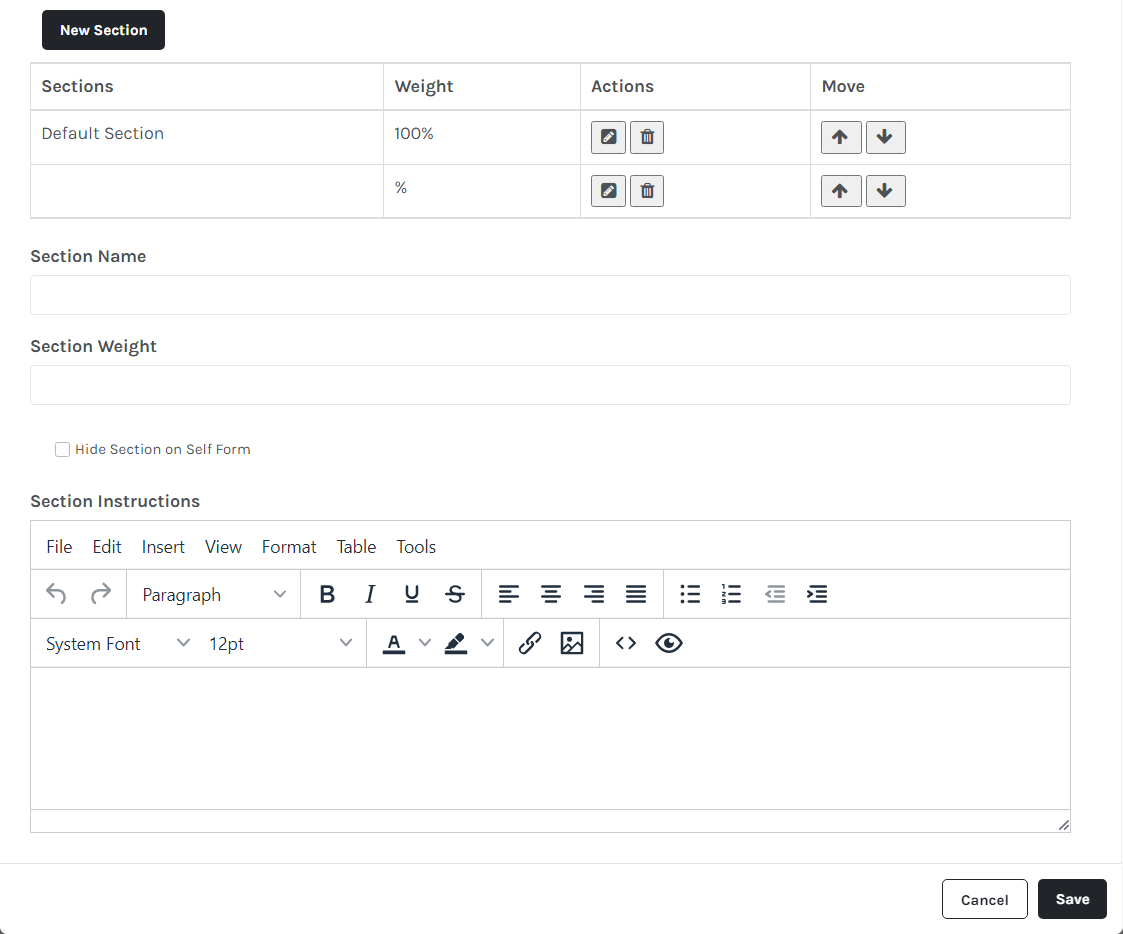The height and width of the screenshot is (934, 1123).
Task: Toggle italic formatting
Action: pos(370,594)
